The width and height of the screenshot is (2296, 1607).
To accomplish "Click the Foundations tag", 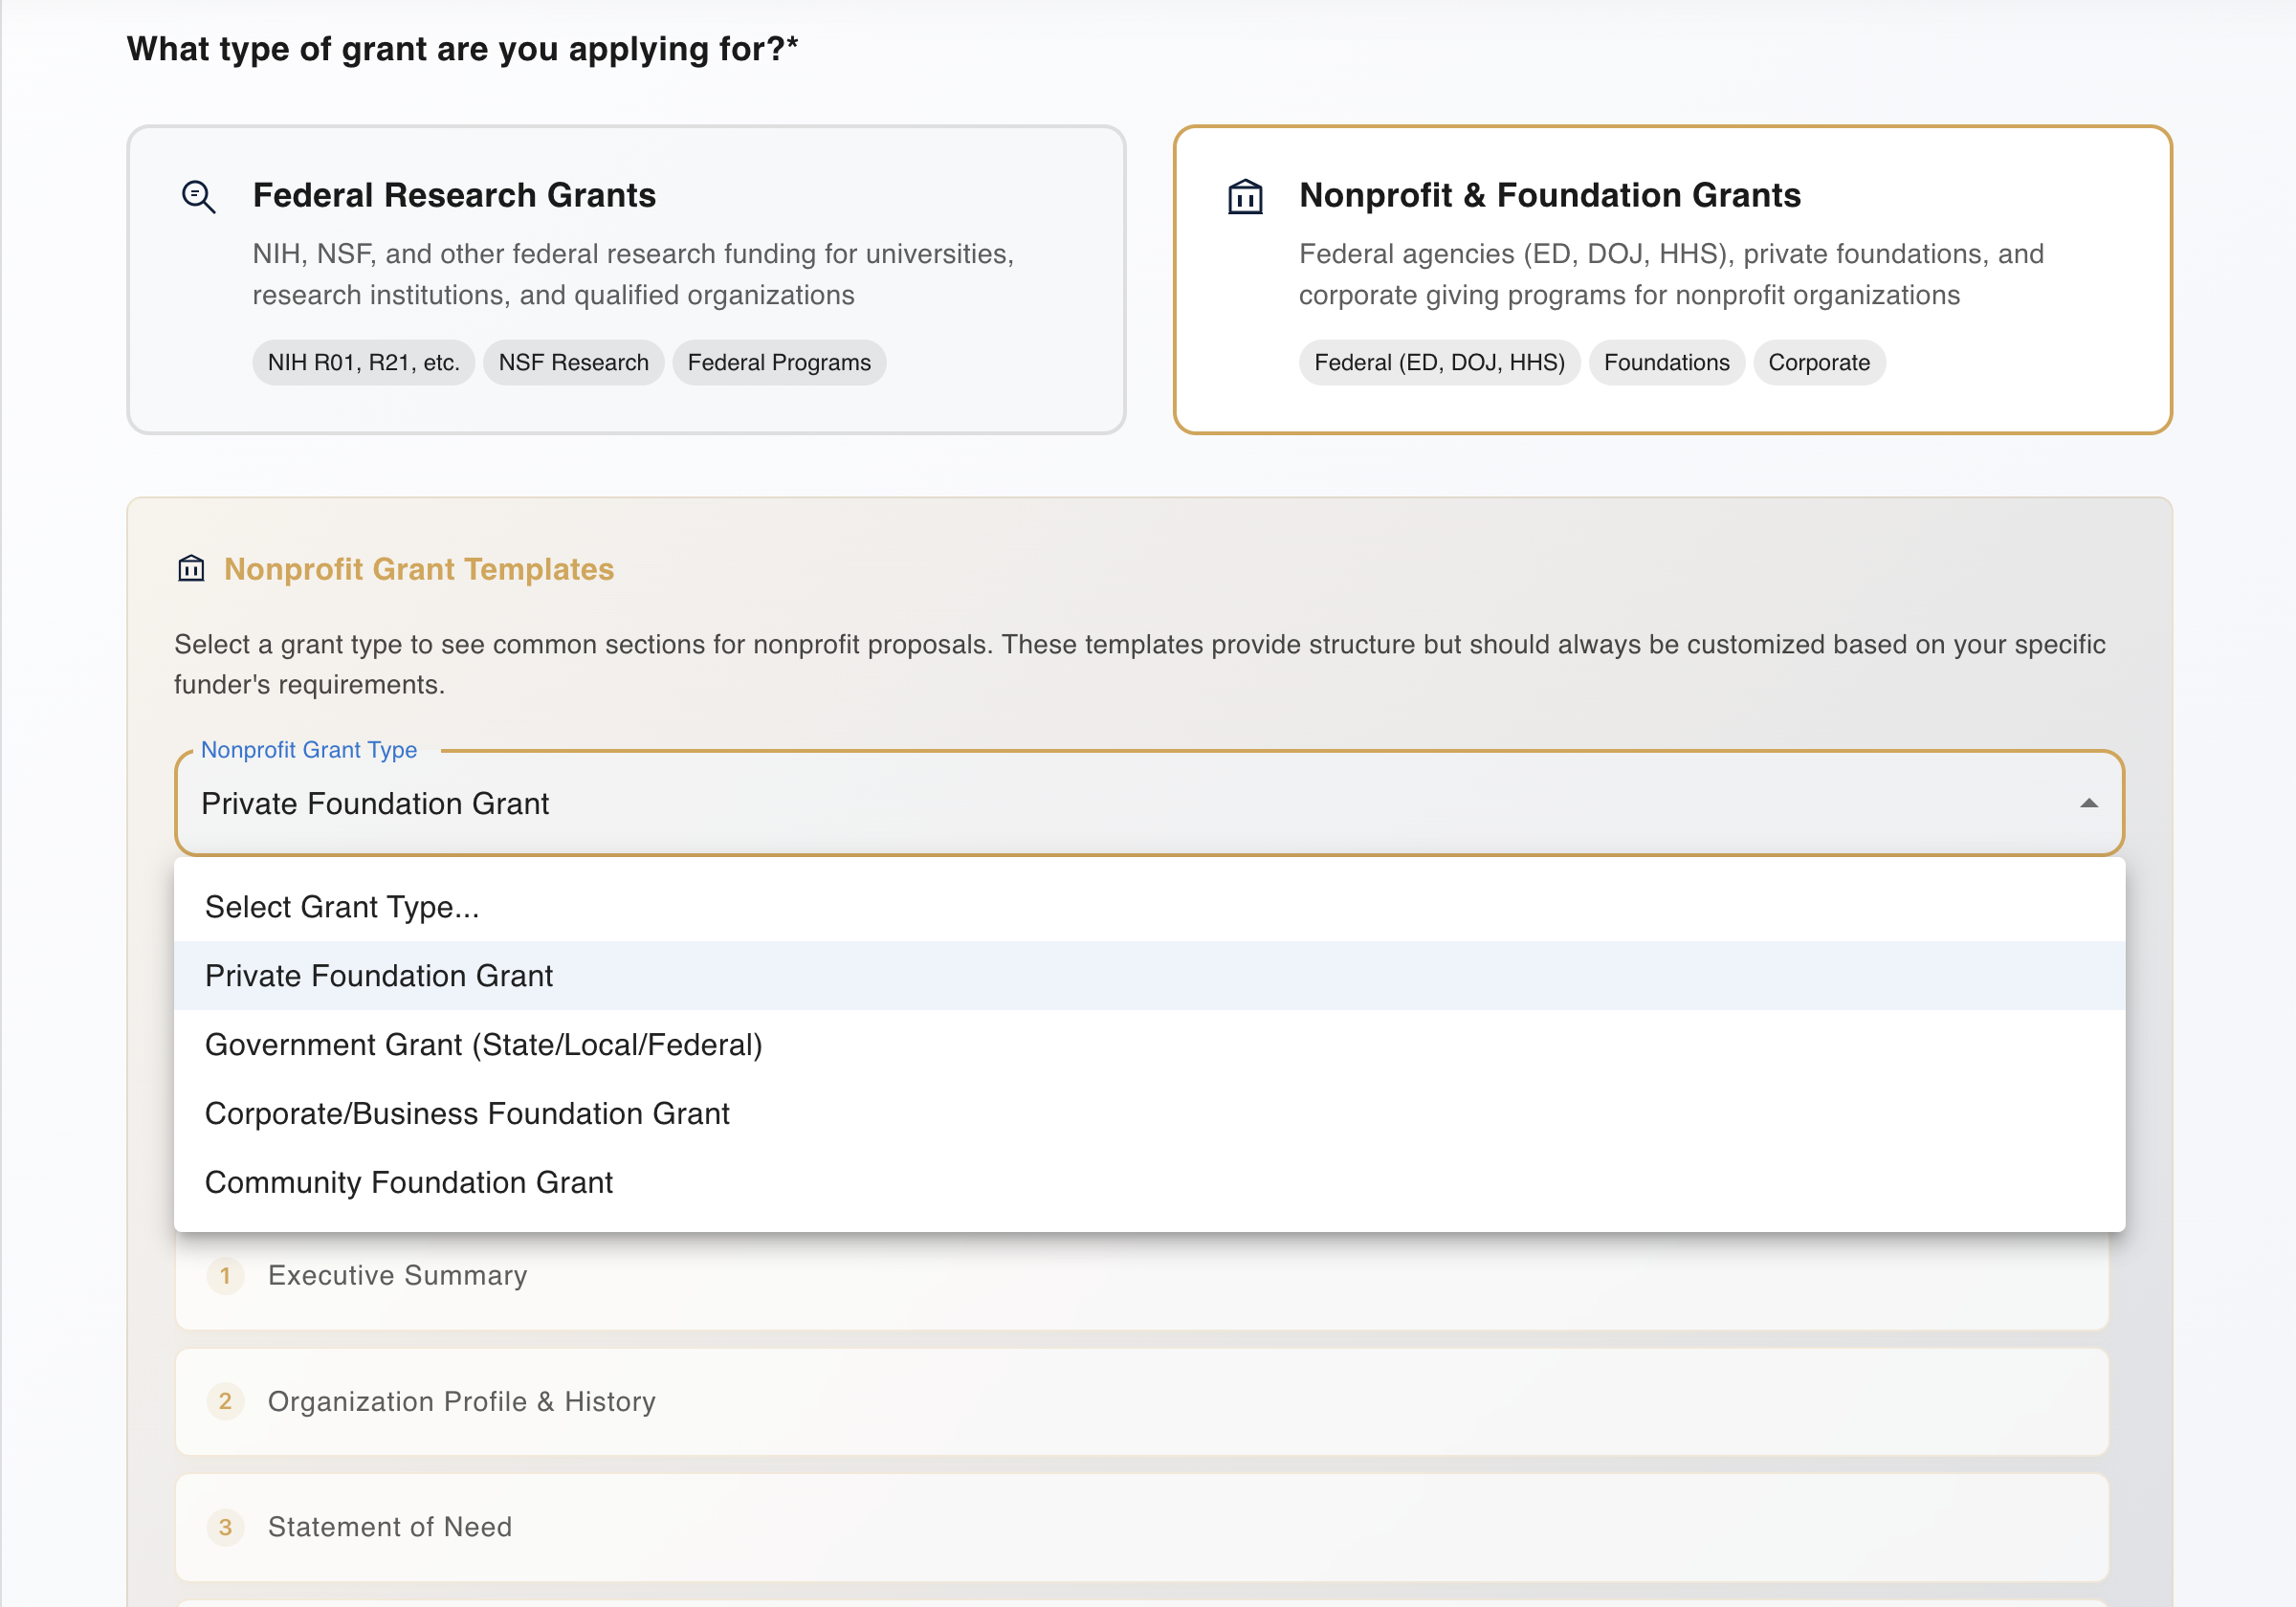I will 1666,363.
